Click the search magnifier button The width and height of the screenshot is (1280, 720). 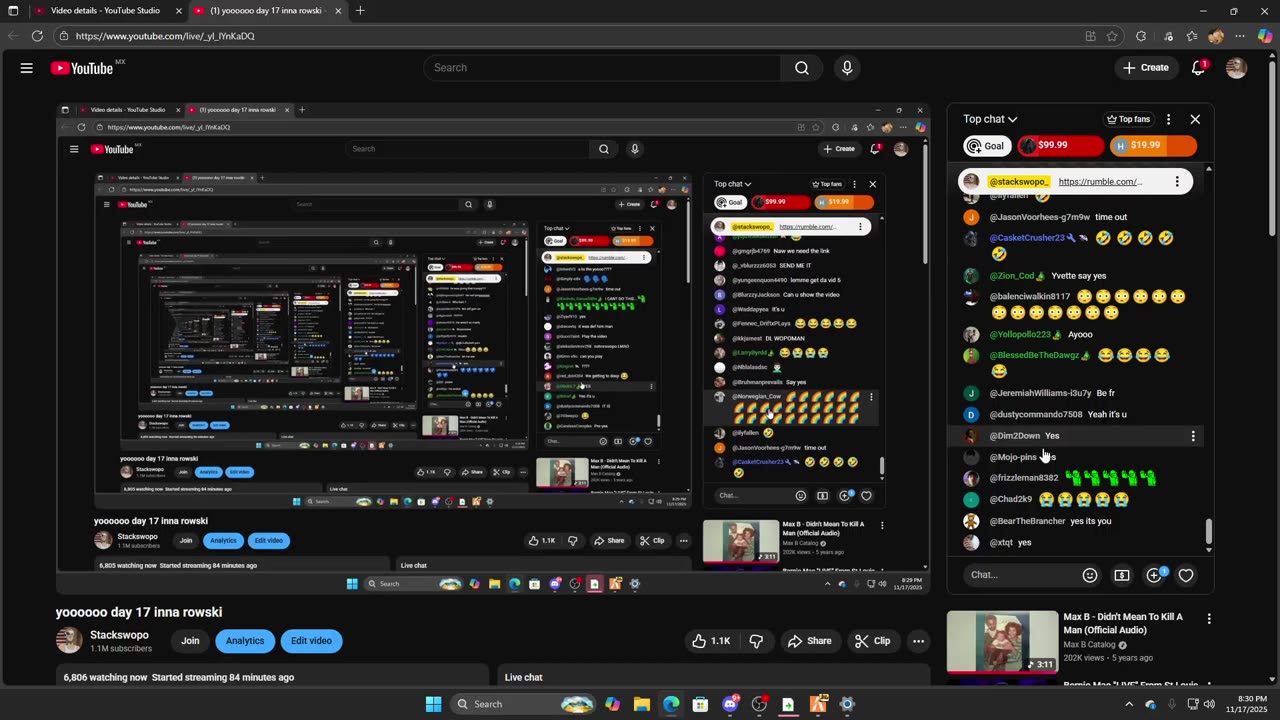click(x=802, y=68)
